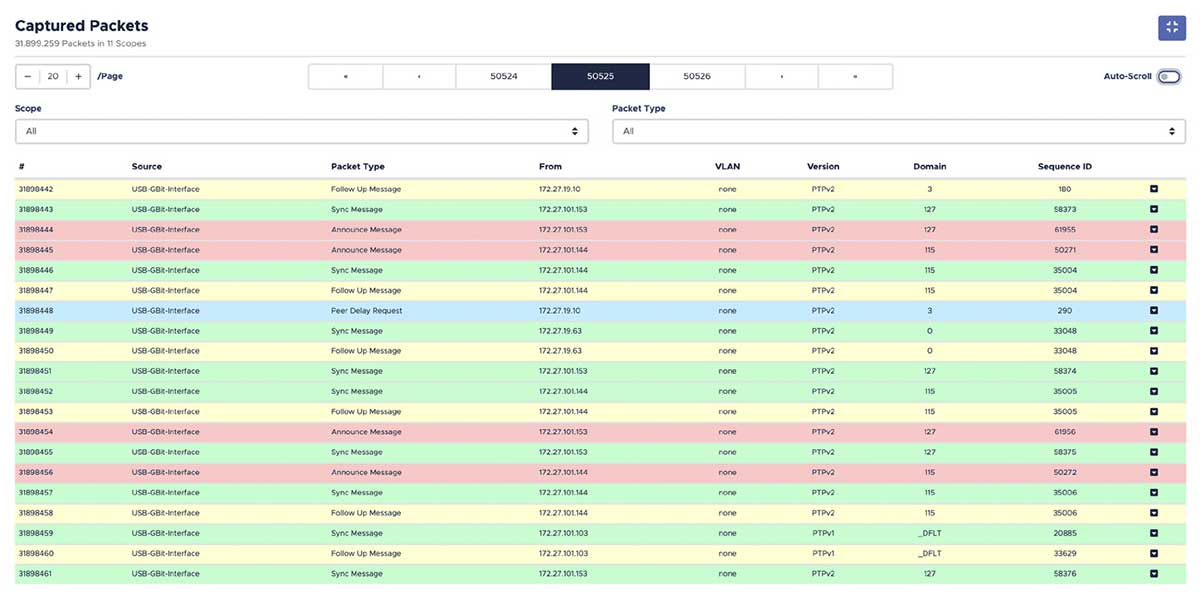Image resolution: width=1200 pixels, height=610 pixels.
Task: Open the Scope filter dropdown
Action: point(301,131)
